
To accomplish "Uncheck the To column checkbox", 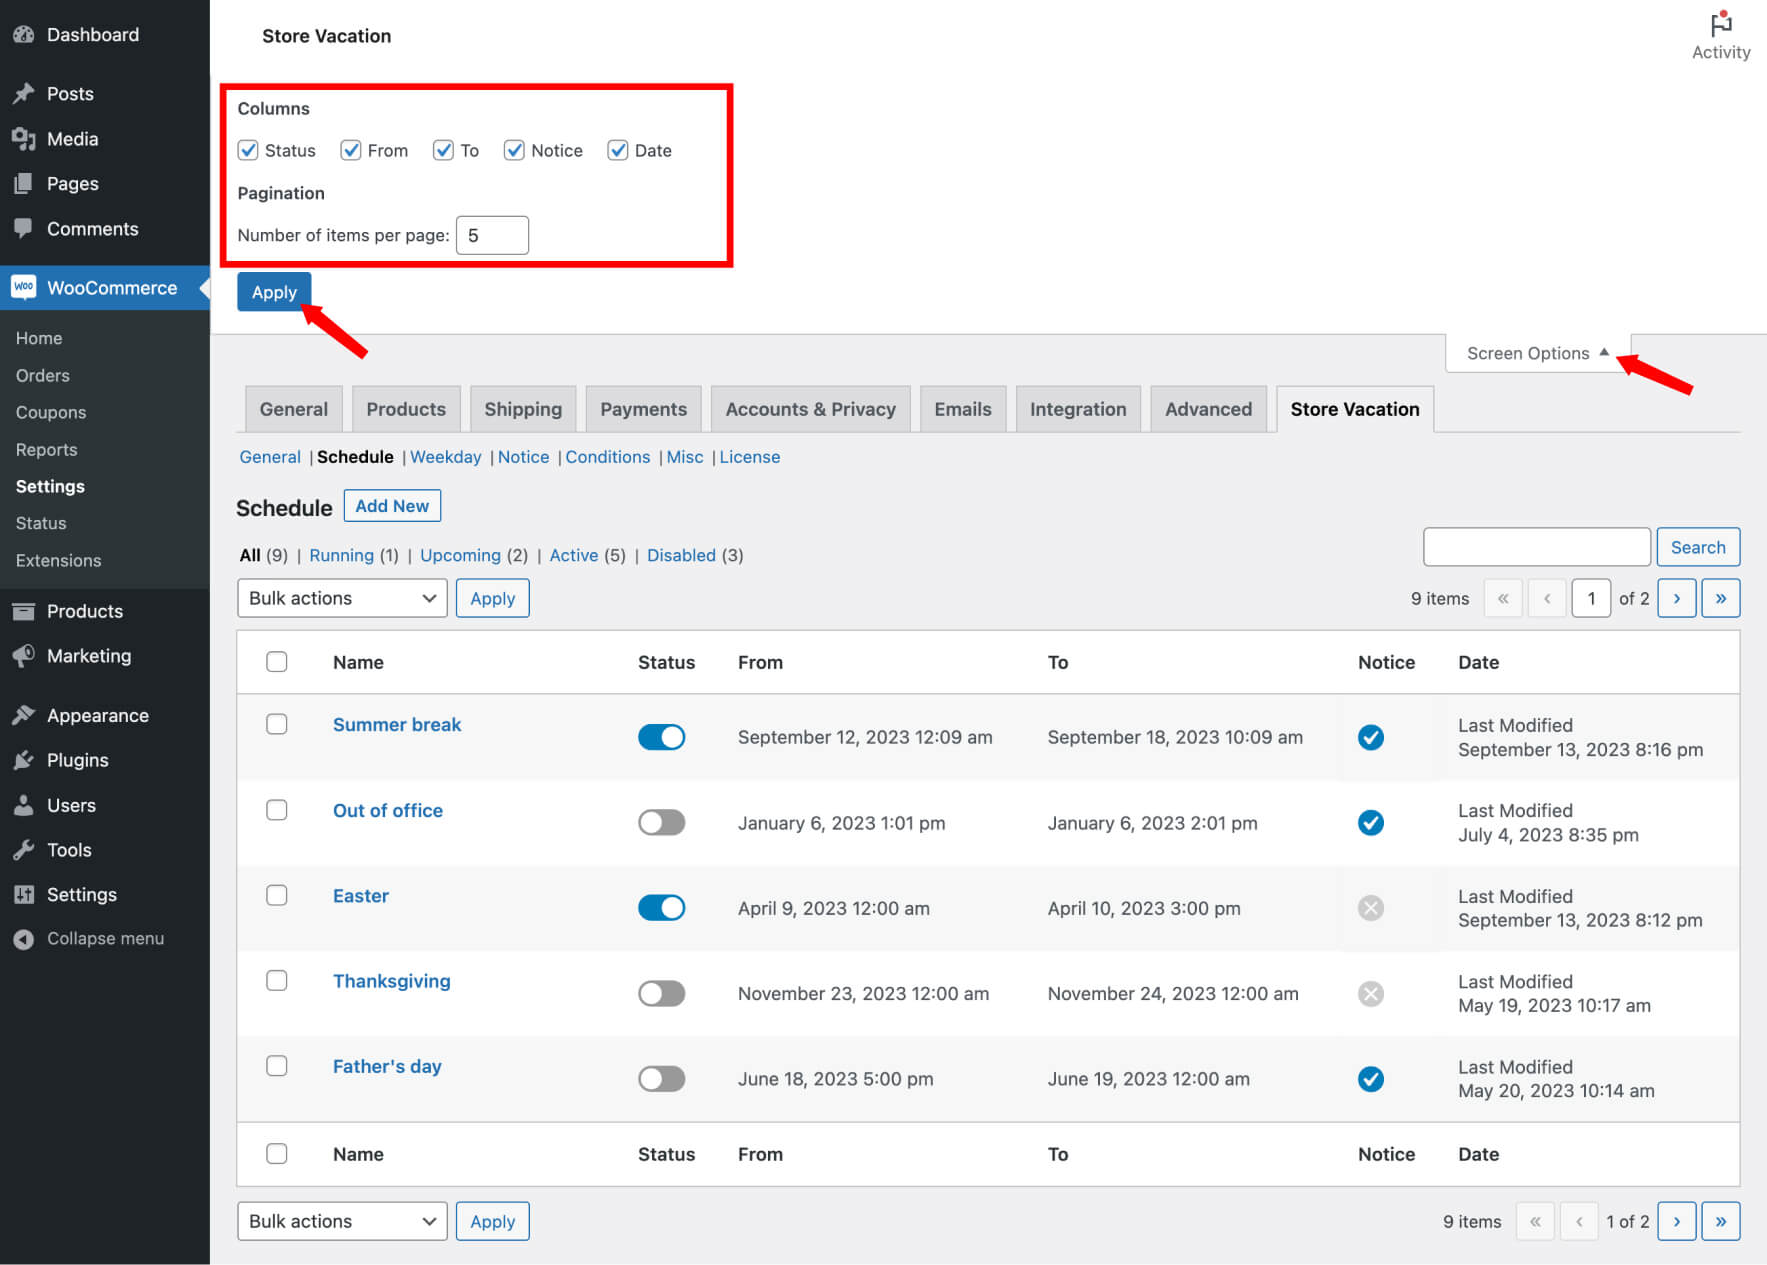I will pos(443,150).
